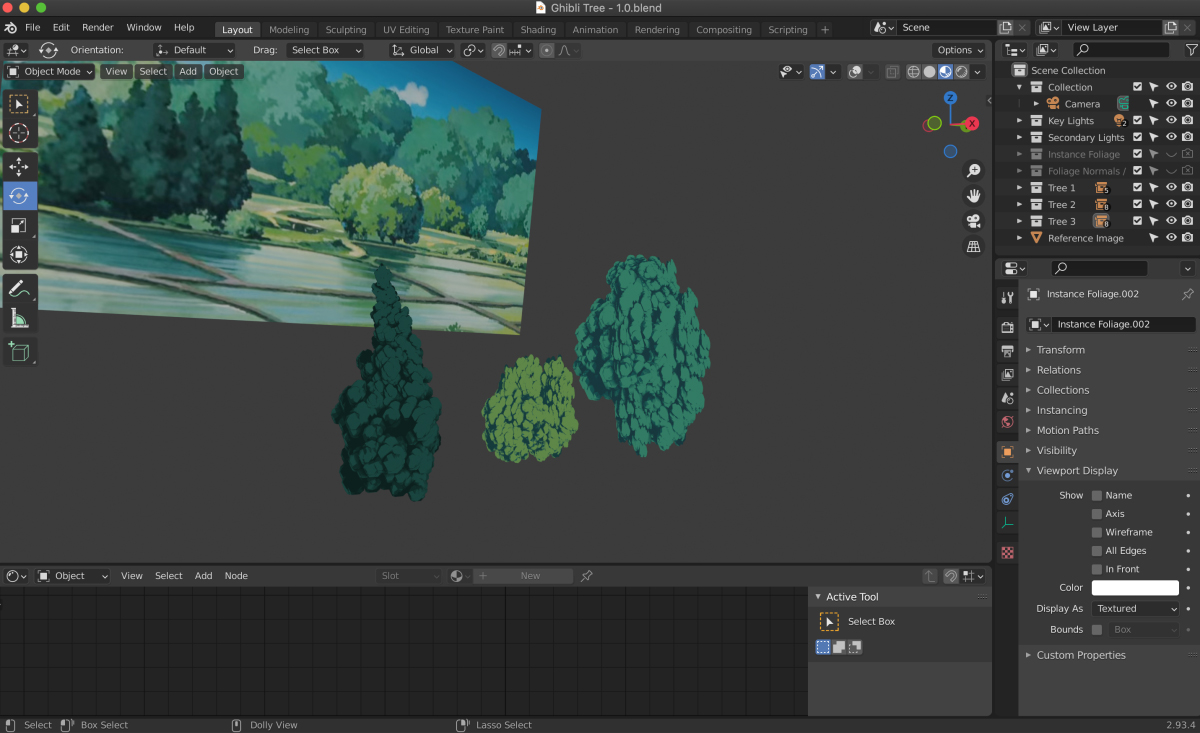1200x733 pixels.
Task: Activate the Transform tool
Action: point(19,254)
